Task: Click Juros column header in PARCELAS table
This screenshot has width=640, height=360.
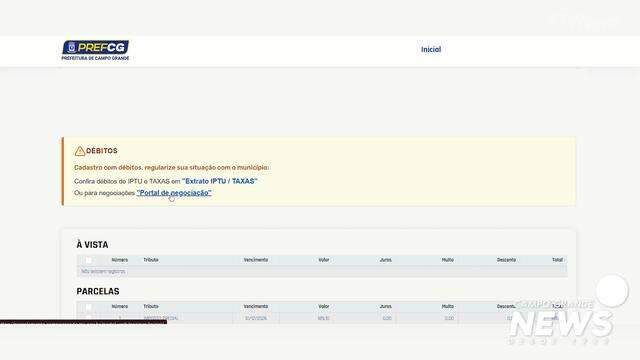Action: click(x=386, y=307)
